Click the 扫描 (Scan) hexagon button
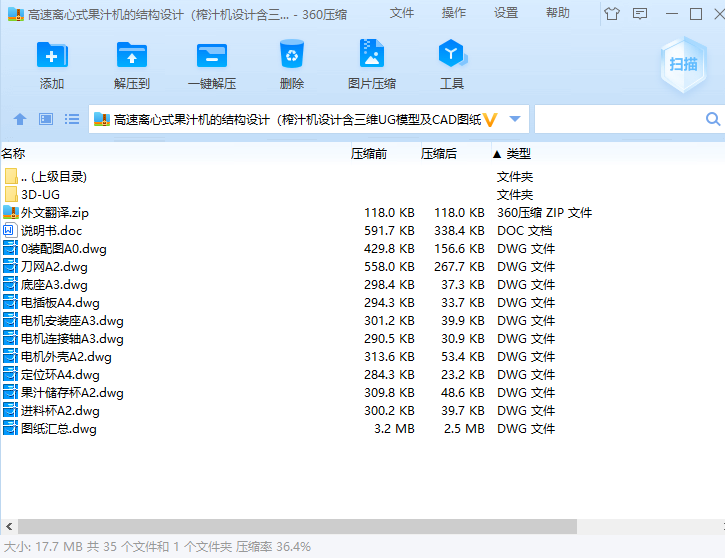 (x=684, y=64)
